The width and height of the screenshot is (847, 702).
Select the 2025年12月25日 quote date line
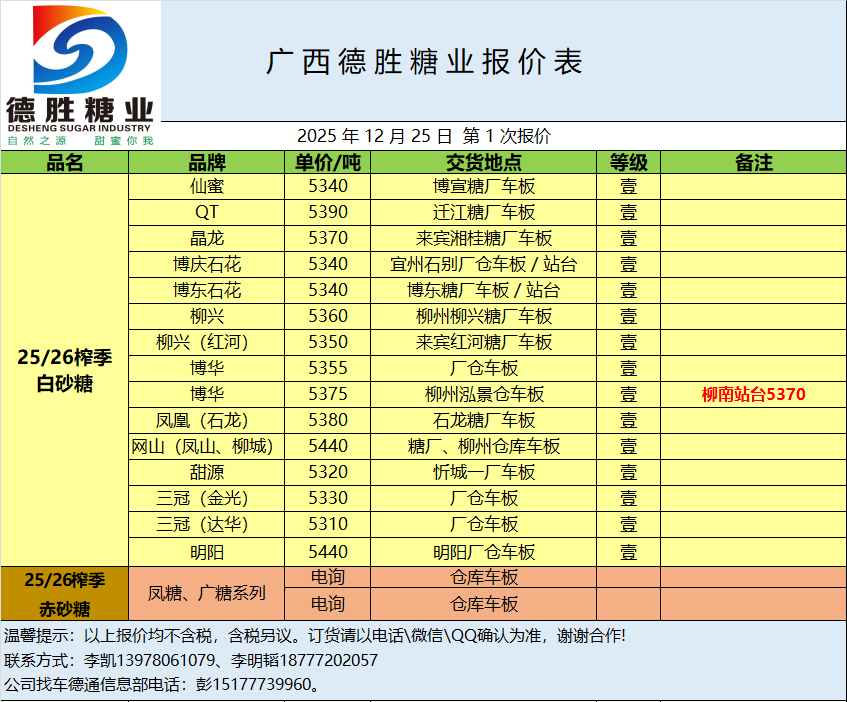point(424,136)
